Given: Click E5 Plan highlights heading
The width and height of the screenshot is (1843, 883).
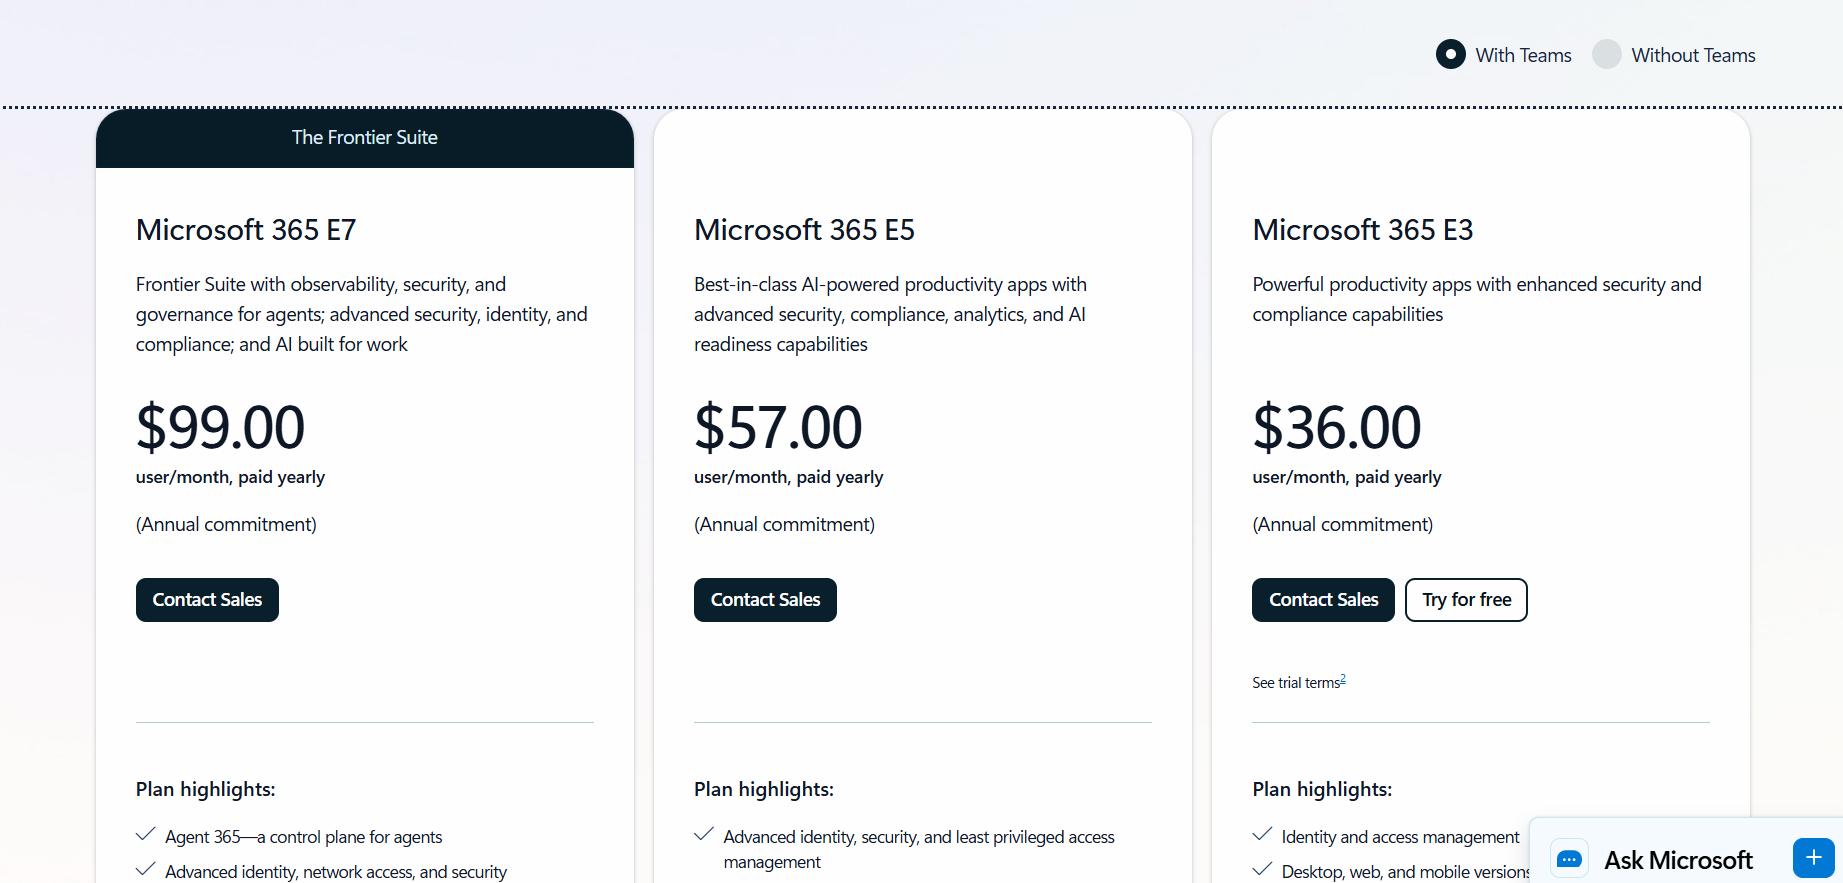Looking at the screenshot, I should 763,789.
